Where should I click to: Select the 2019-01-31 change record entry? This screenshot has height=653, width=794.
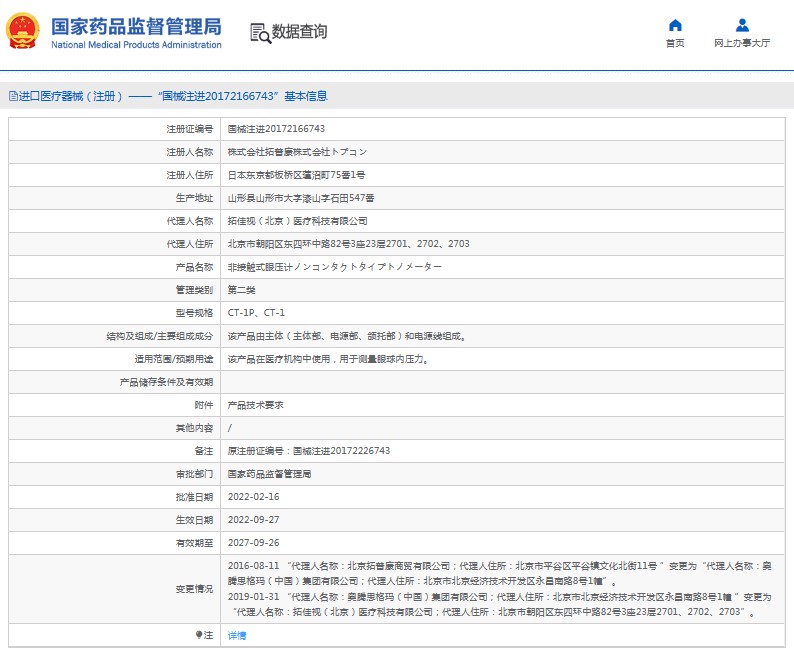click(x=500, y=604)
